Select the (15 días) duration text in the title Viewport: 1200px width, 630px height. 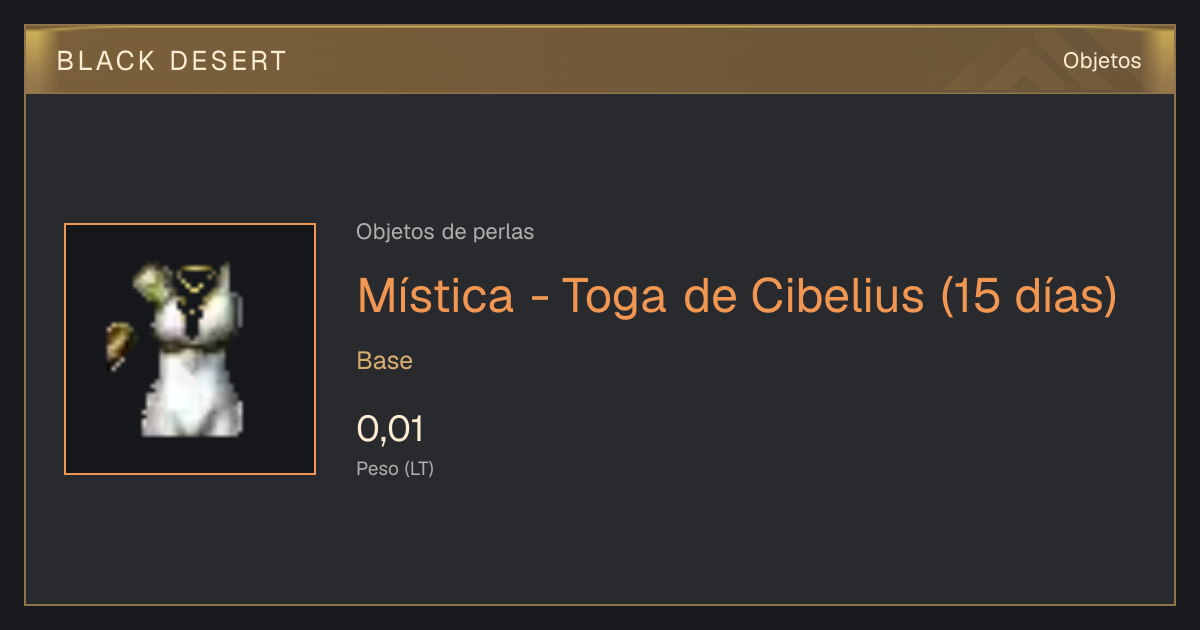(1028, 295)
